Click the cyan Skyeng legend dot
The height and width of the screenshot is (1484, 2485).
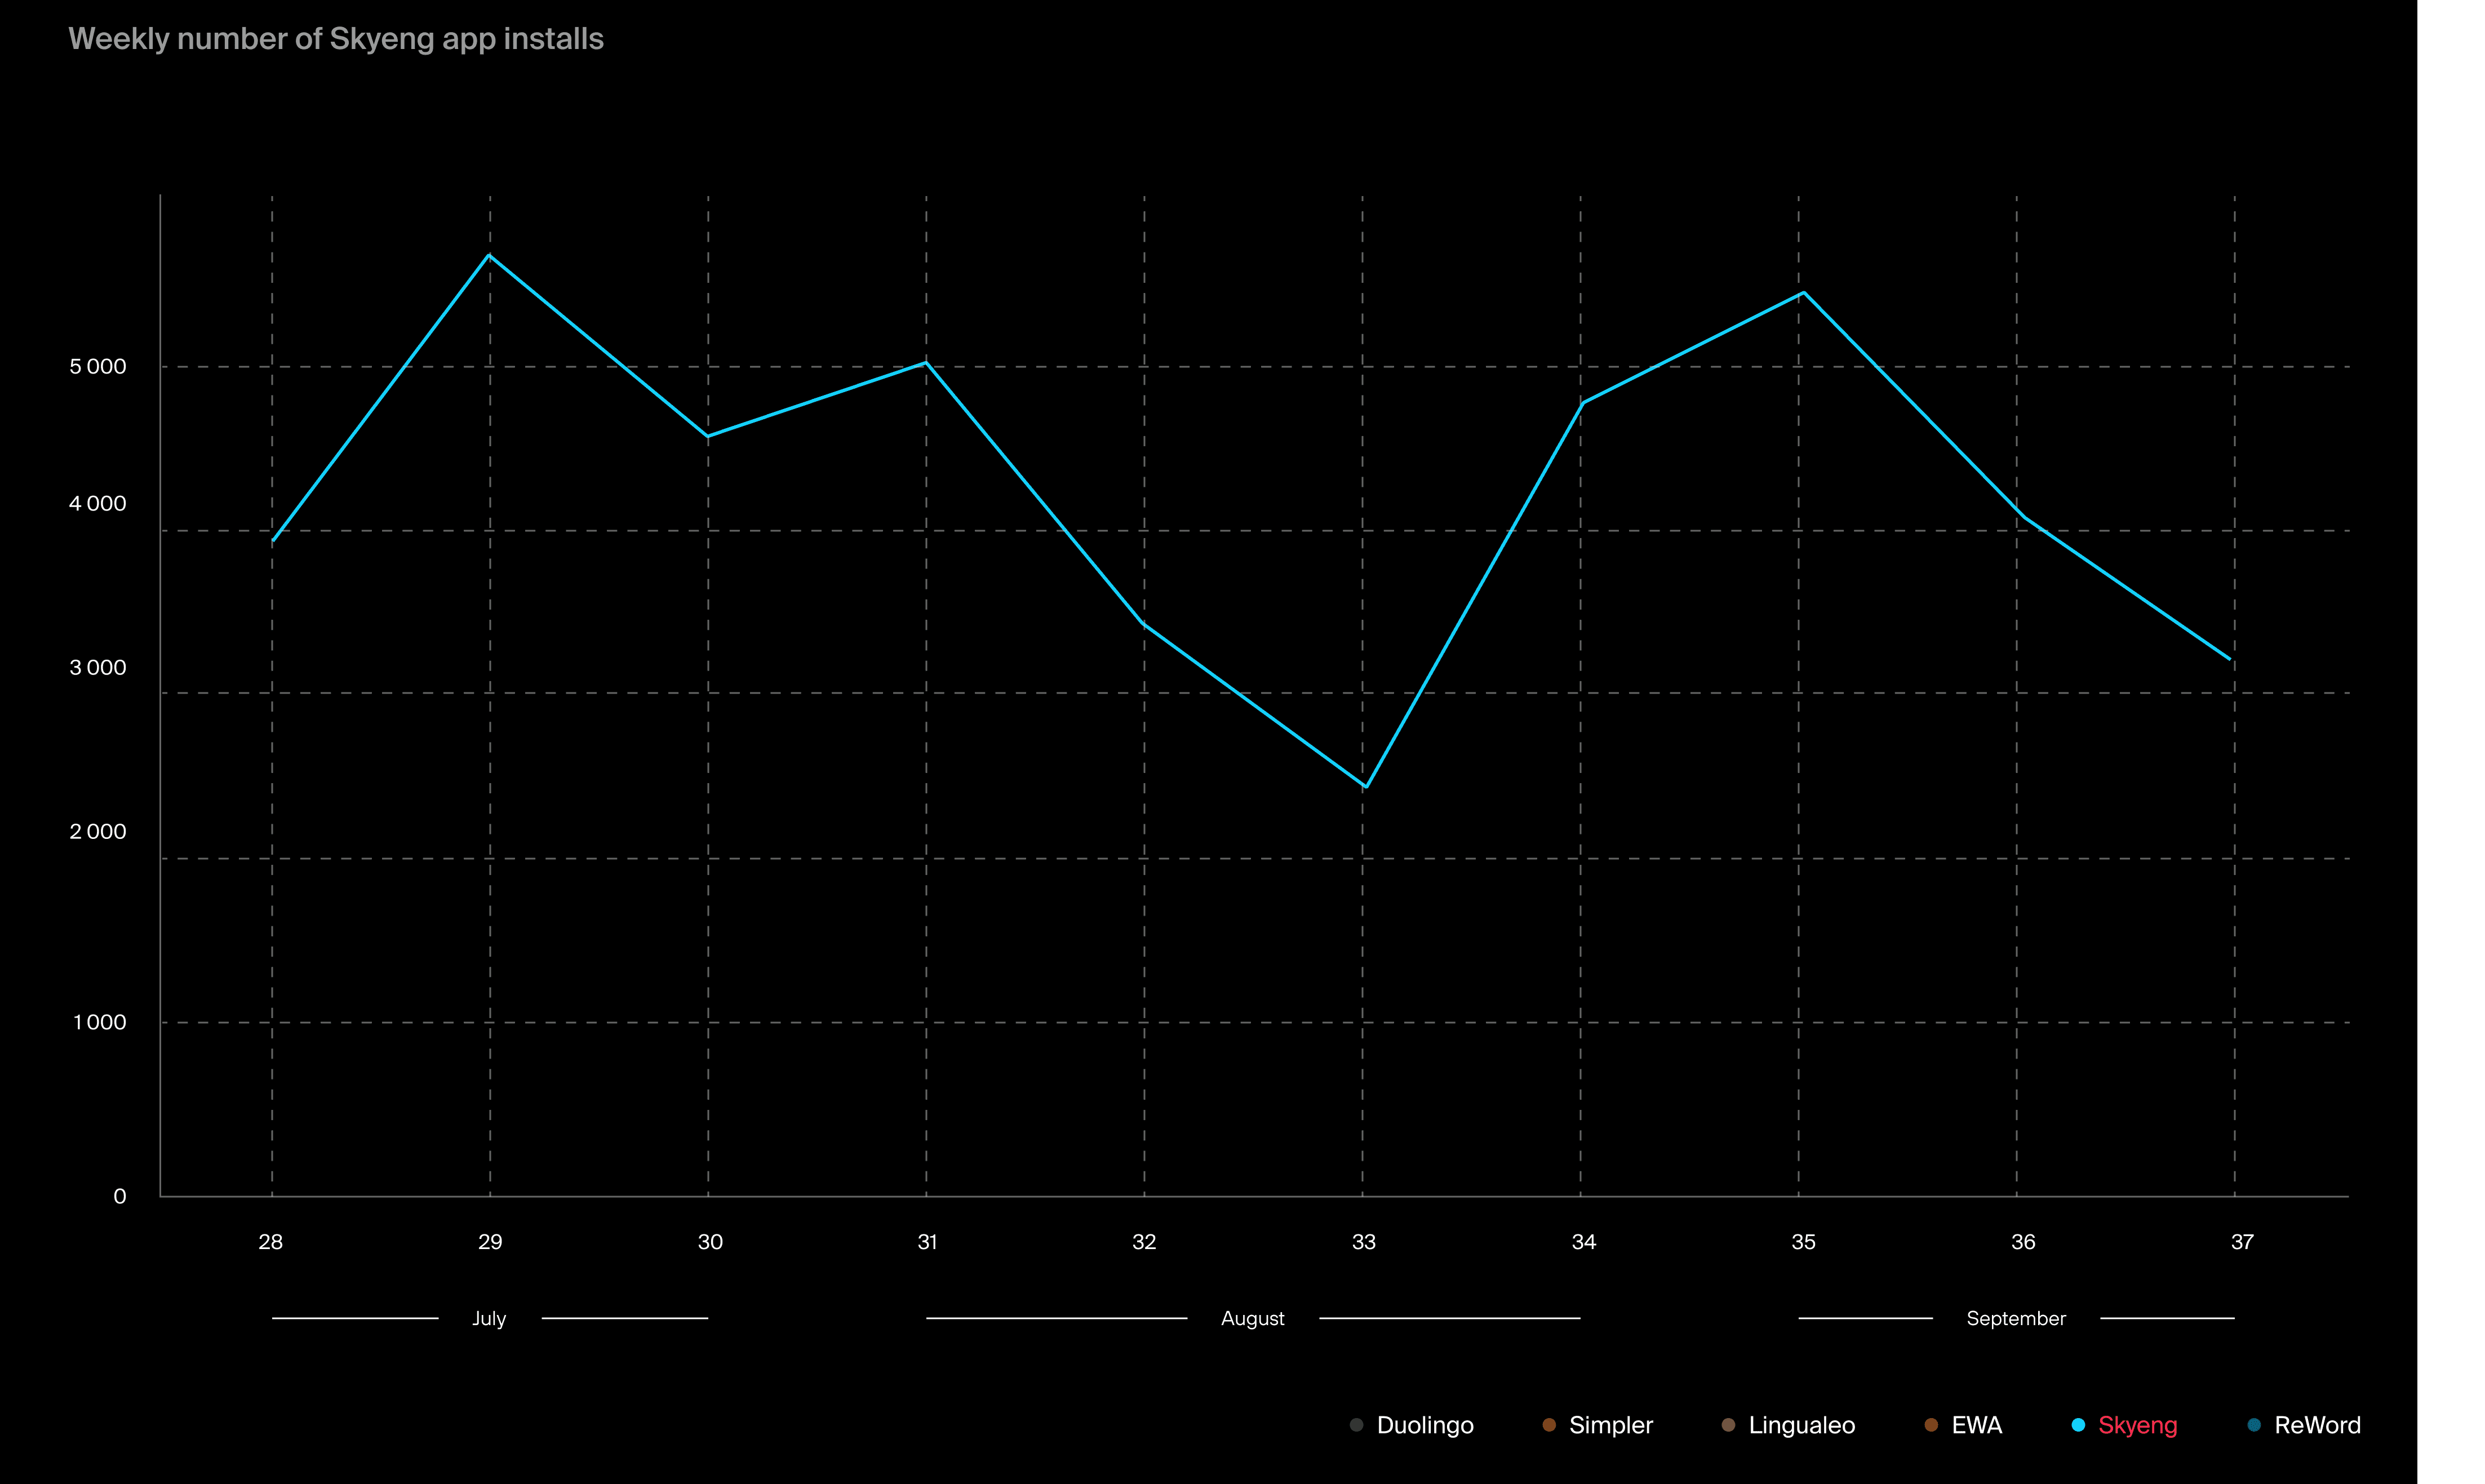2078,1425
